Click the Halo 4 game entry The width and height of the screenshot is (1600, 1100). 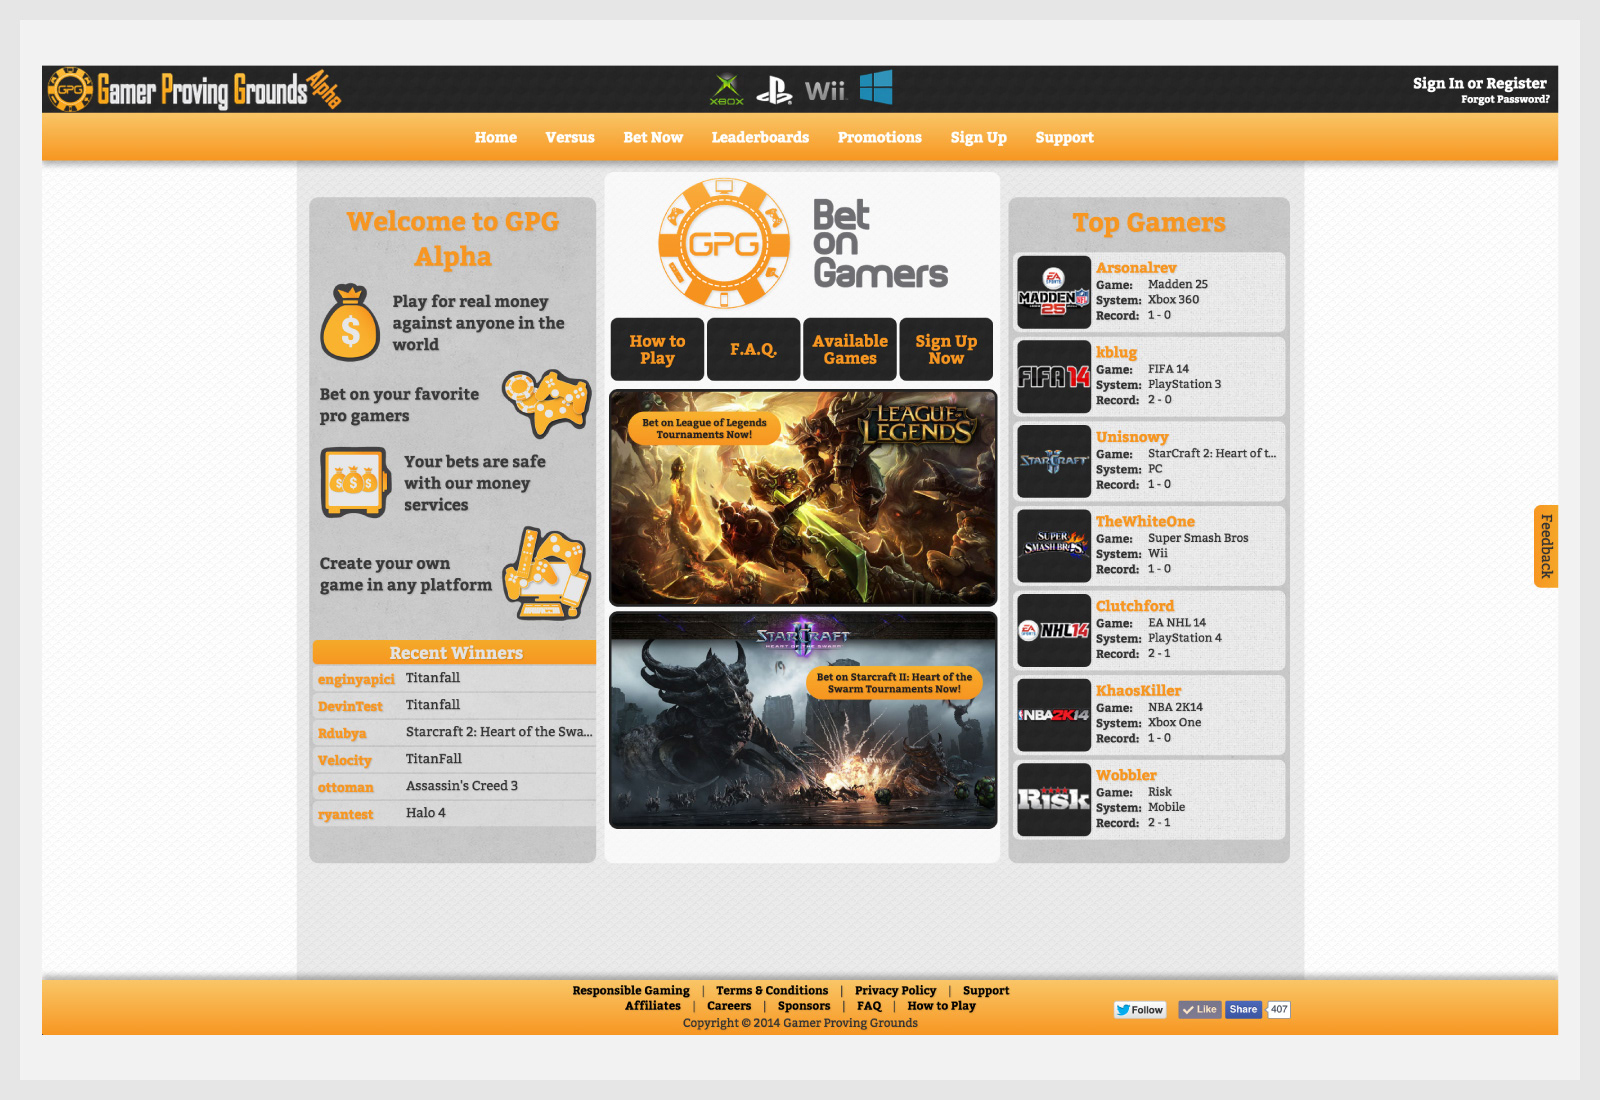(426, 813)
